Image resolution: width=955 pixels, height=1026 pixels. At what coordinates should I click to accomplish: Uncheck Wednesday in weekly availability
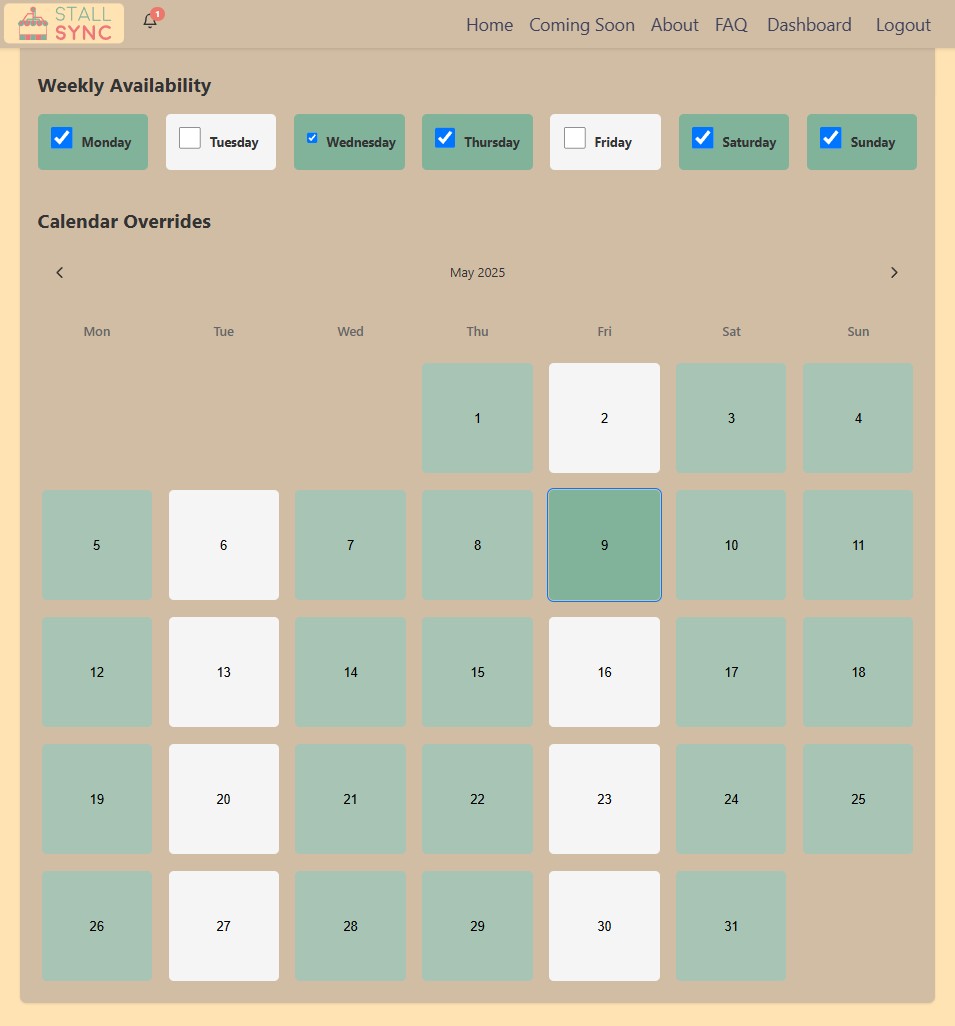click(x=312, y=138)
